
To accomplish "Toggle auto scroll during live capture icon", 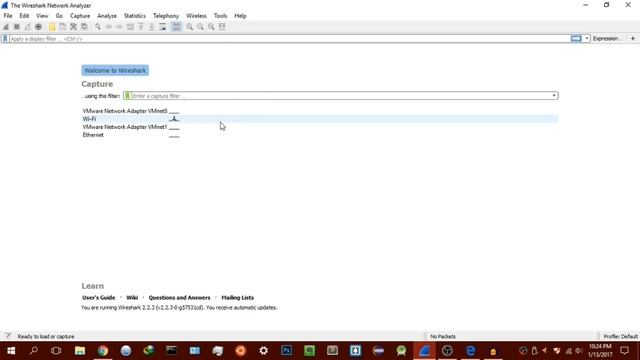I will point(162,27).
